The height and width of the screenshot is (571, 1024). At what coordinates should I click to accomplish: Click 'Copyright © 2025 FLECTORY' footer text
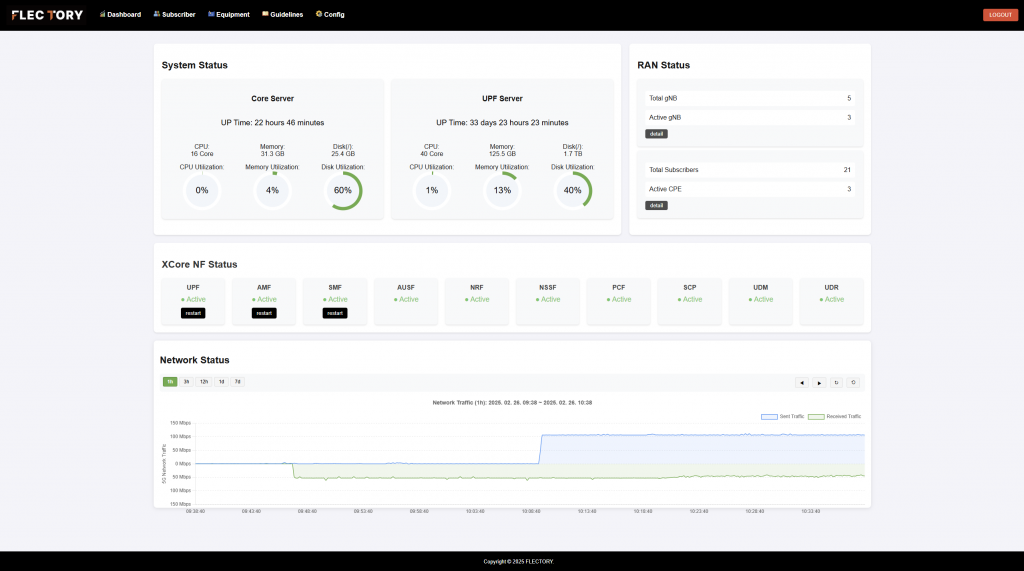[519, 561]
